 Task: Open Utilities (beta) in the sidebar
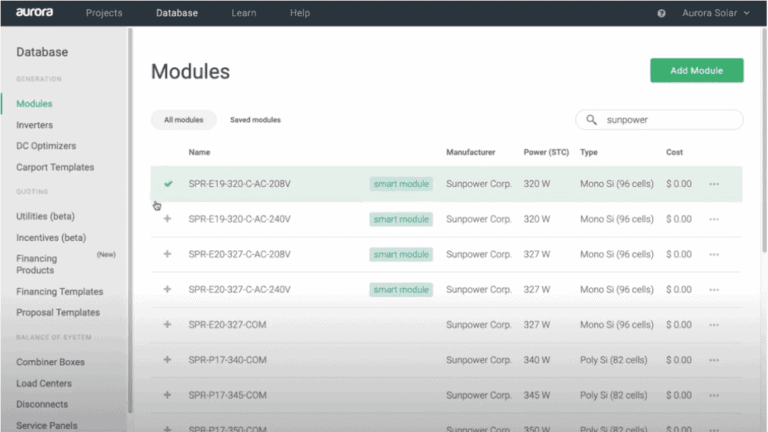pos(46,216)
